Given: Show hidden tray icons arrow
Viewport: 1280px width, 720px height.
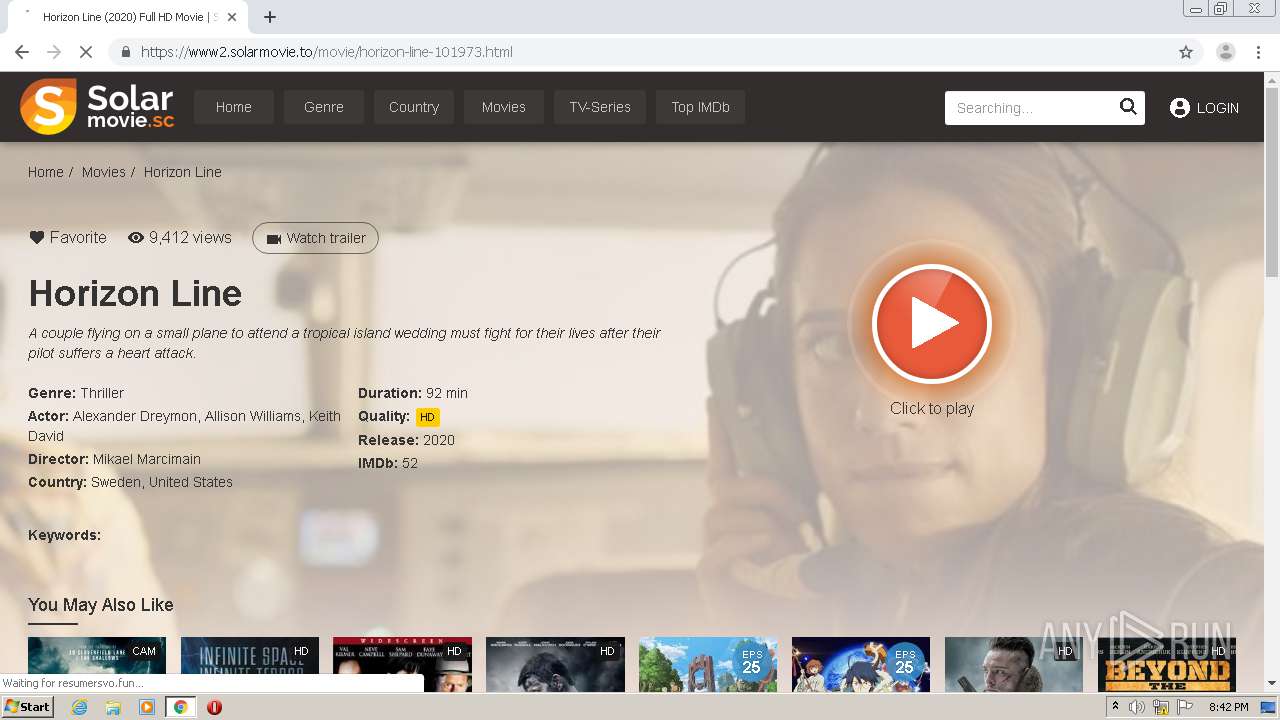Looking at the screenshot, I should tap(1115, 707).
